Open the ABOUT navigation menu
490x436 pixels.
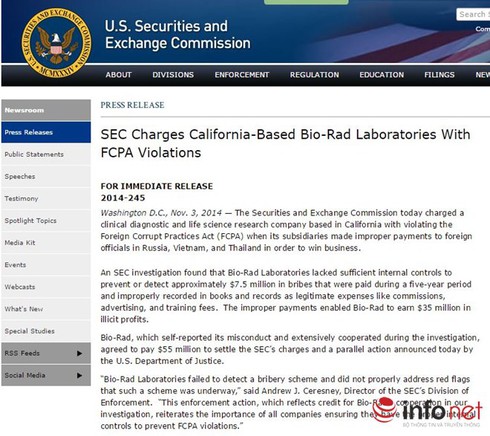click(x=118, y=75)
